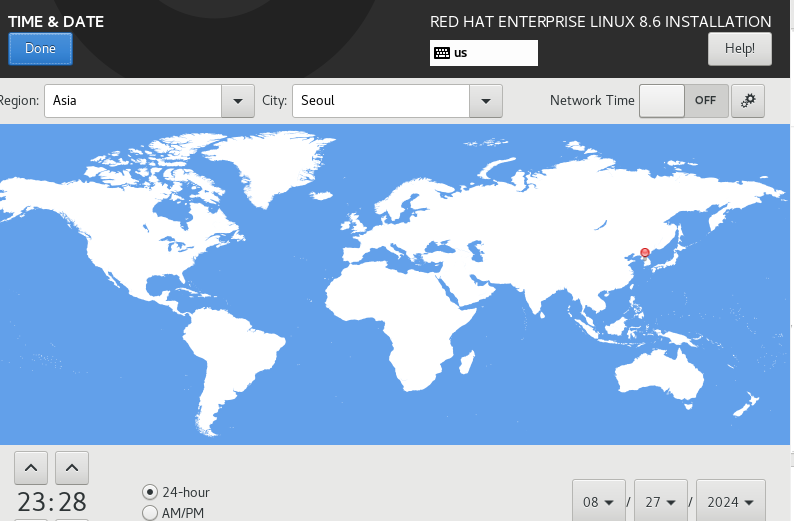The width and height of the screenshot is (794, 521).
Task: Open the month dropdown showing 08
Action: coord(599,501)
